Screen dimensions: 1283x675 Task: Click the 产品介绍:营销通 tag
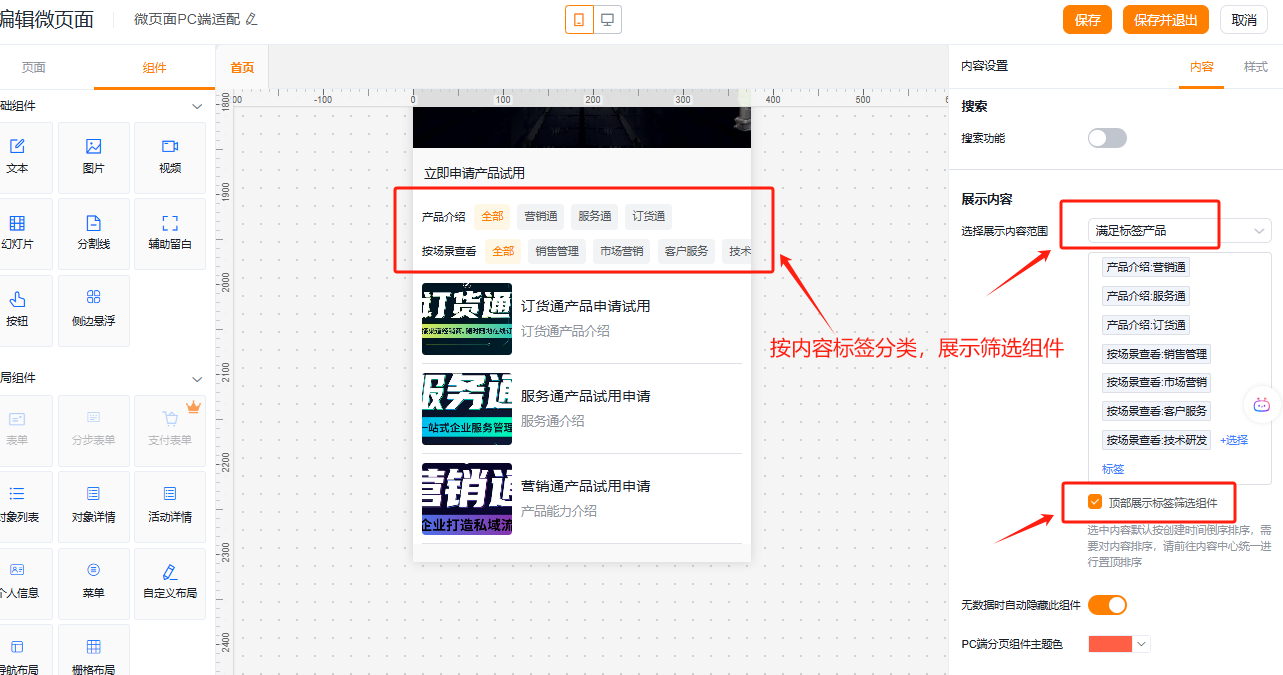point(1146,268)
